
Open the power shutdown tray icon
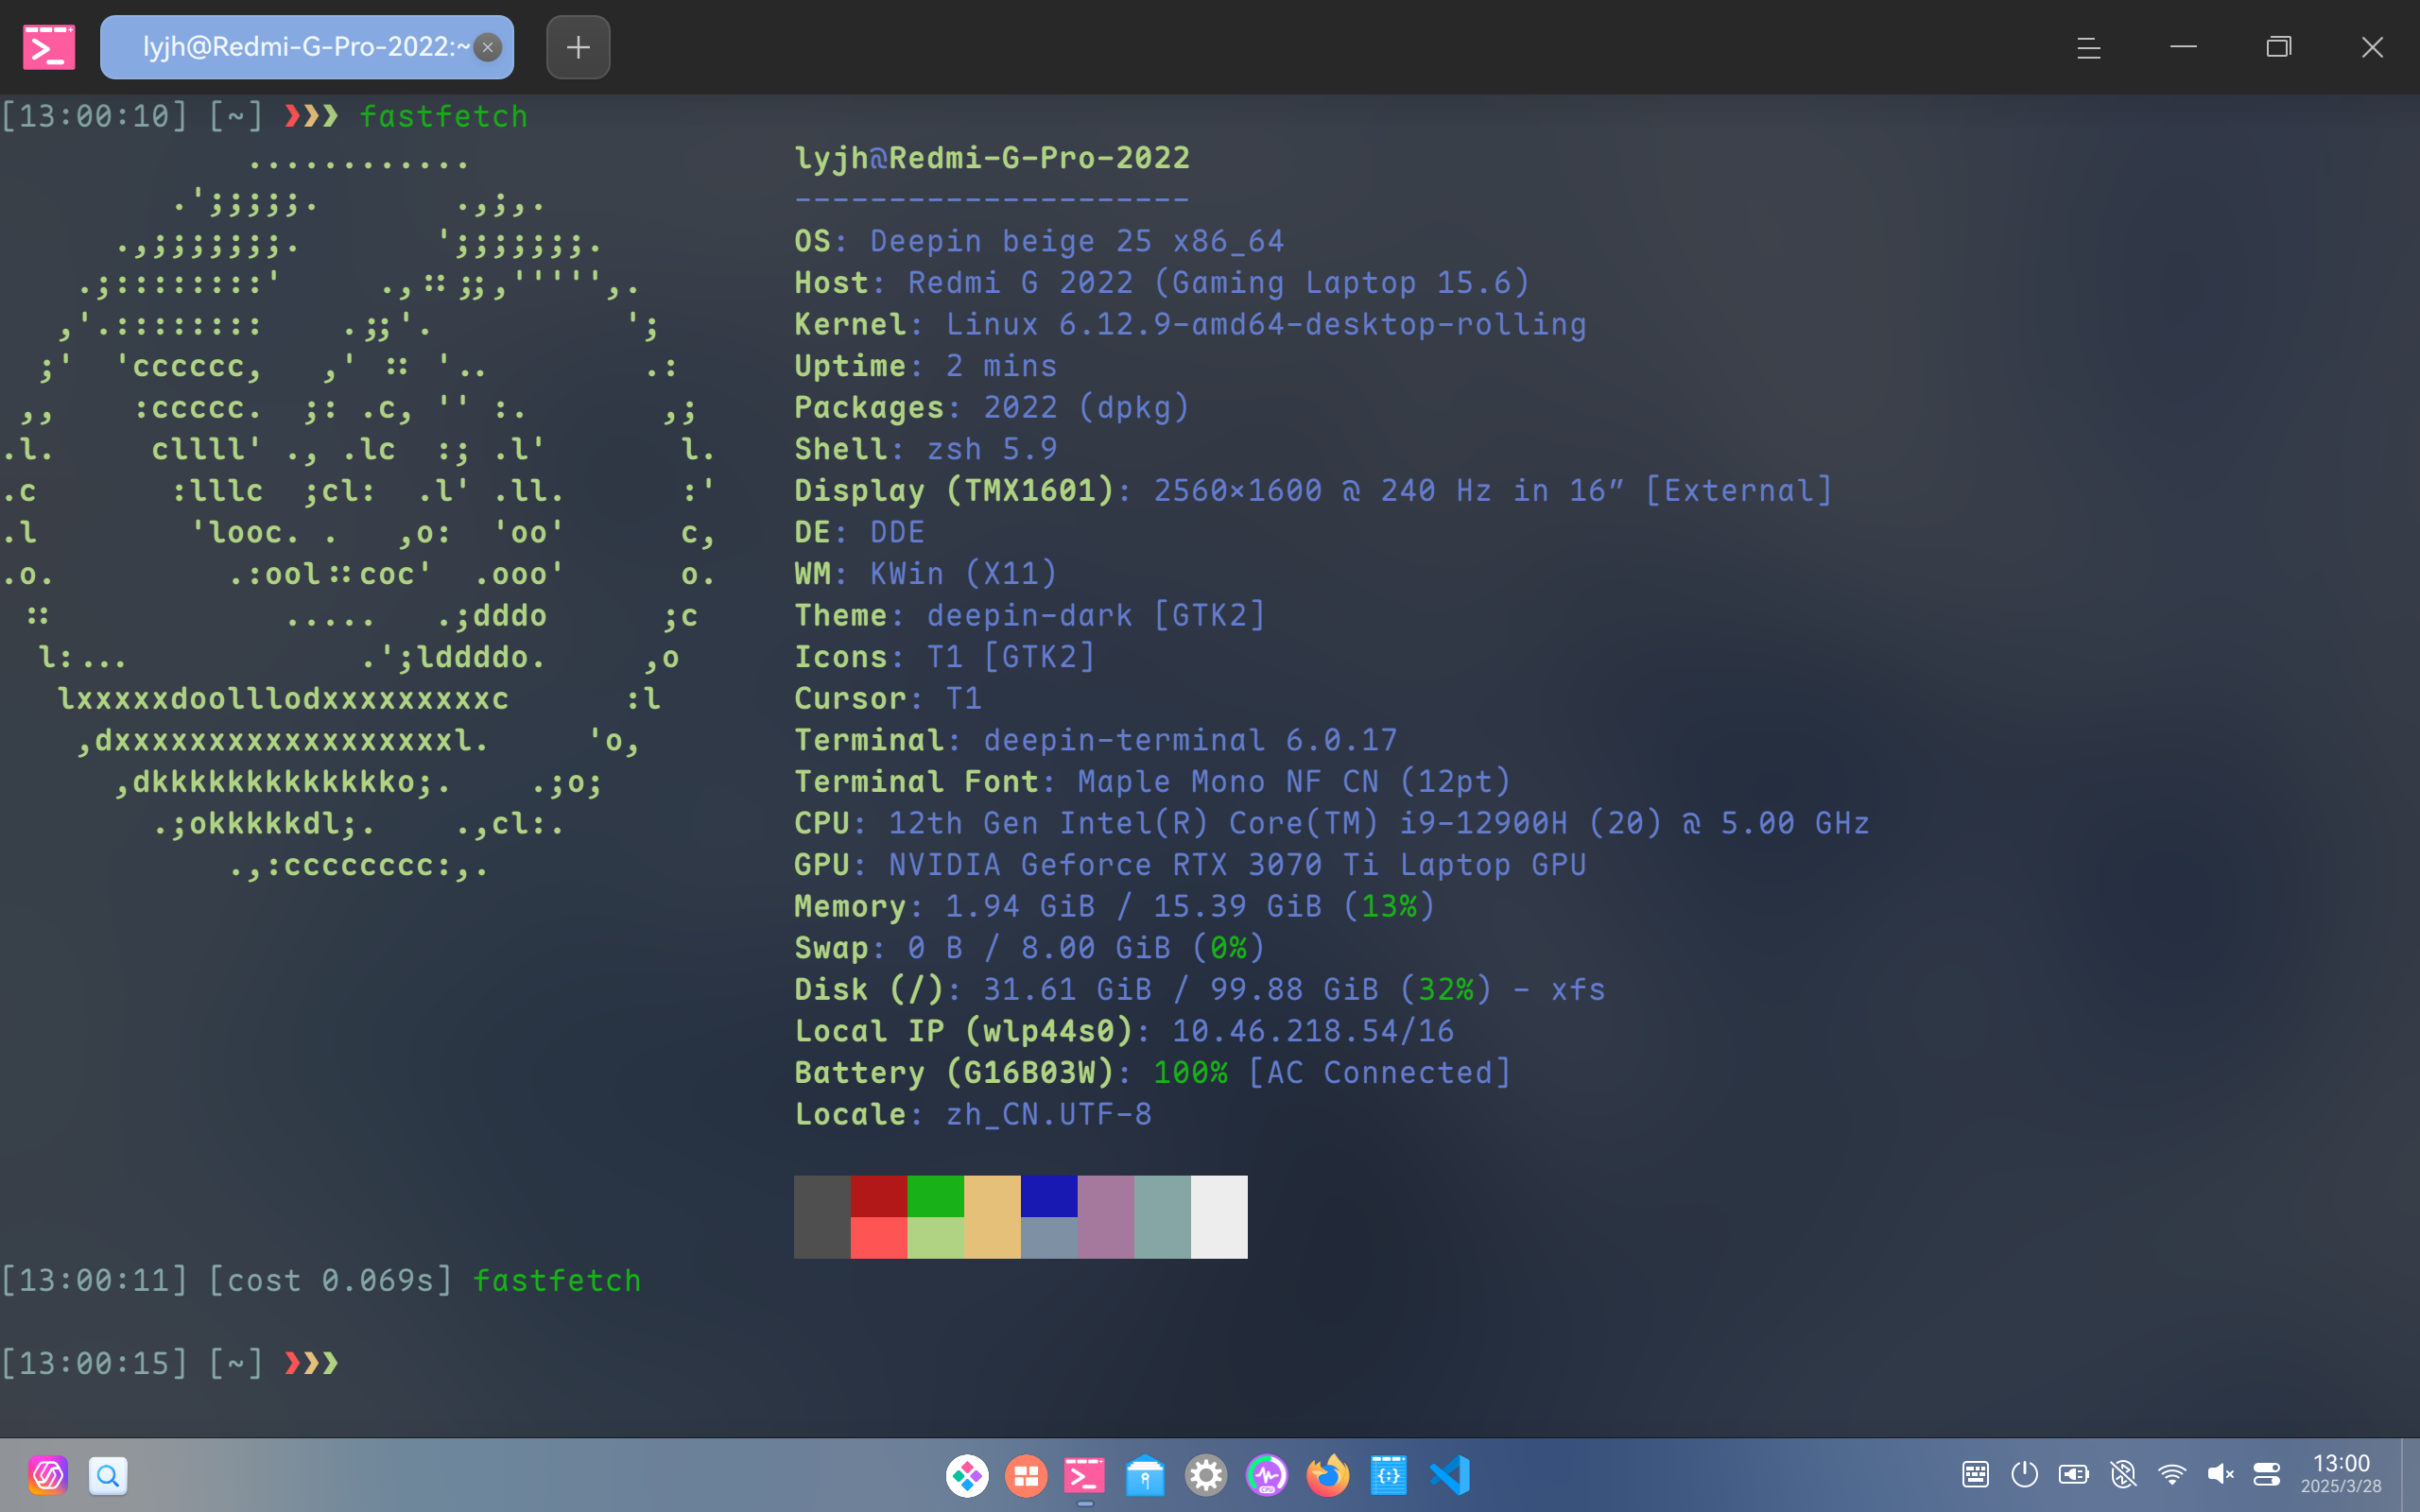(2025, 1474)
